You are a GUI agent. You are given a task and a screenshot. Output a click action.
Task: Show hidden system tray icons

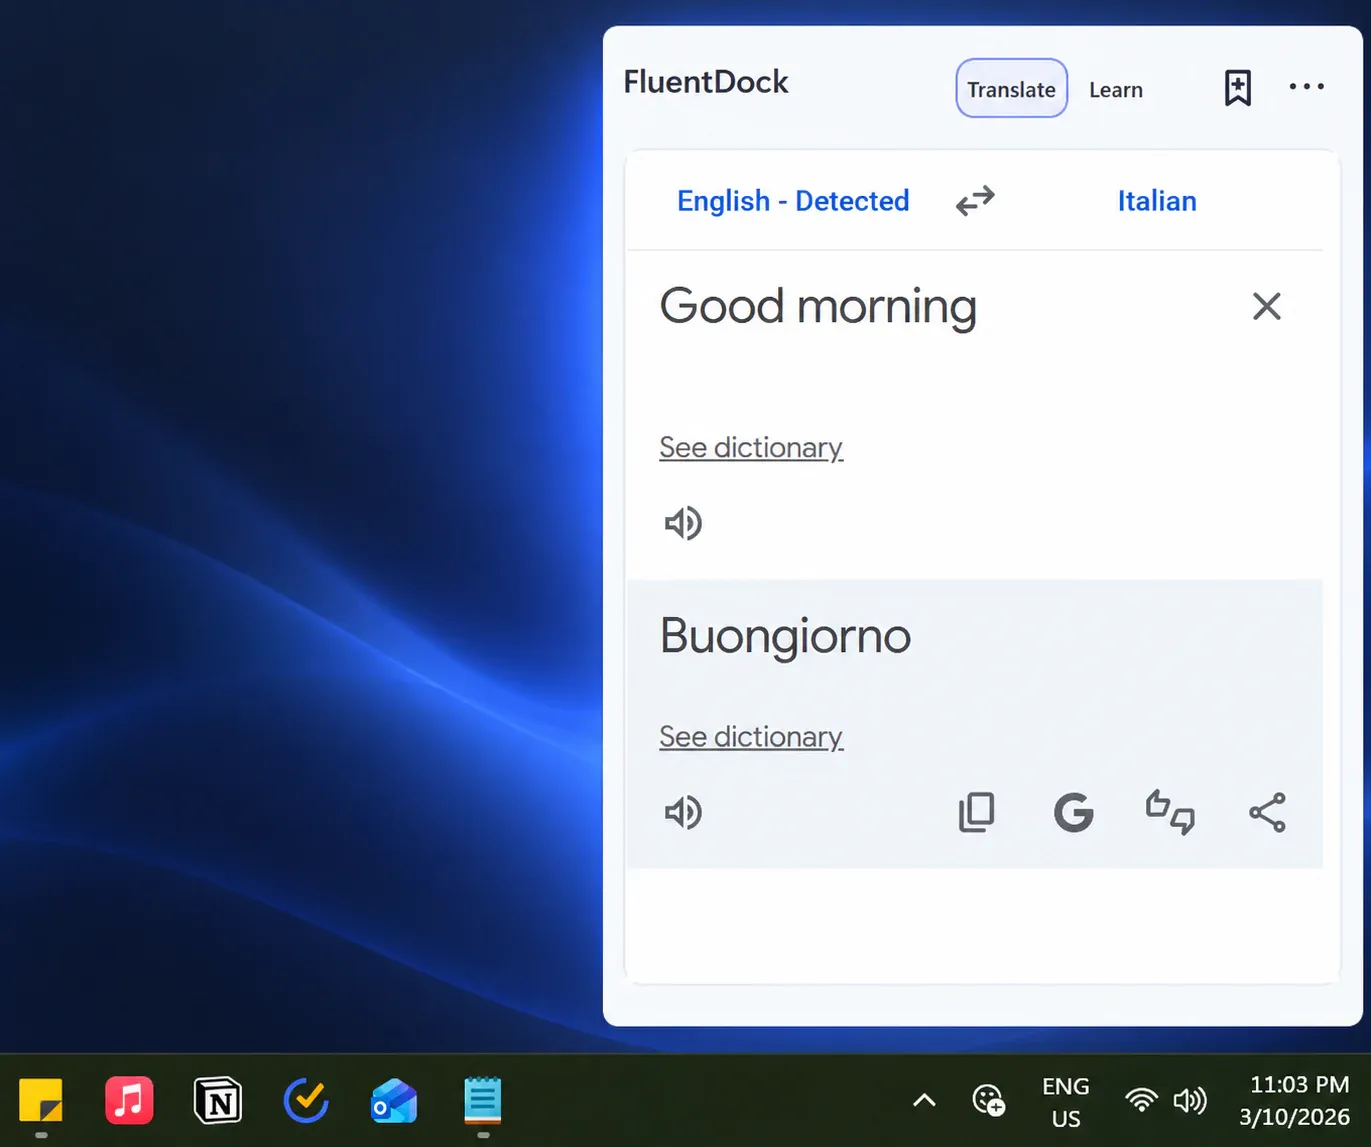(x=925, y=1101)
